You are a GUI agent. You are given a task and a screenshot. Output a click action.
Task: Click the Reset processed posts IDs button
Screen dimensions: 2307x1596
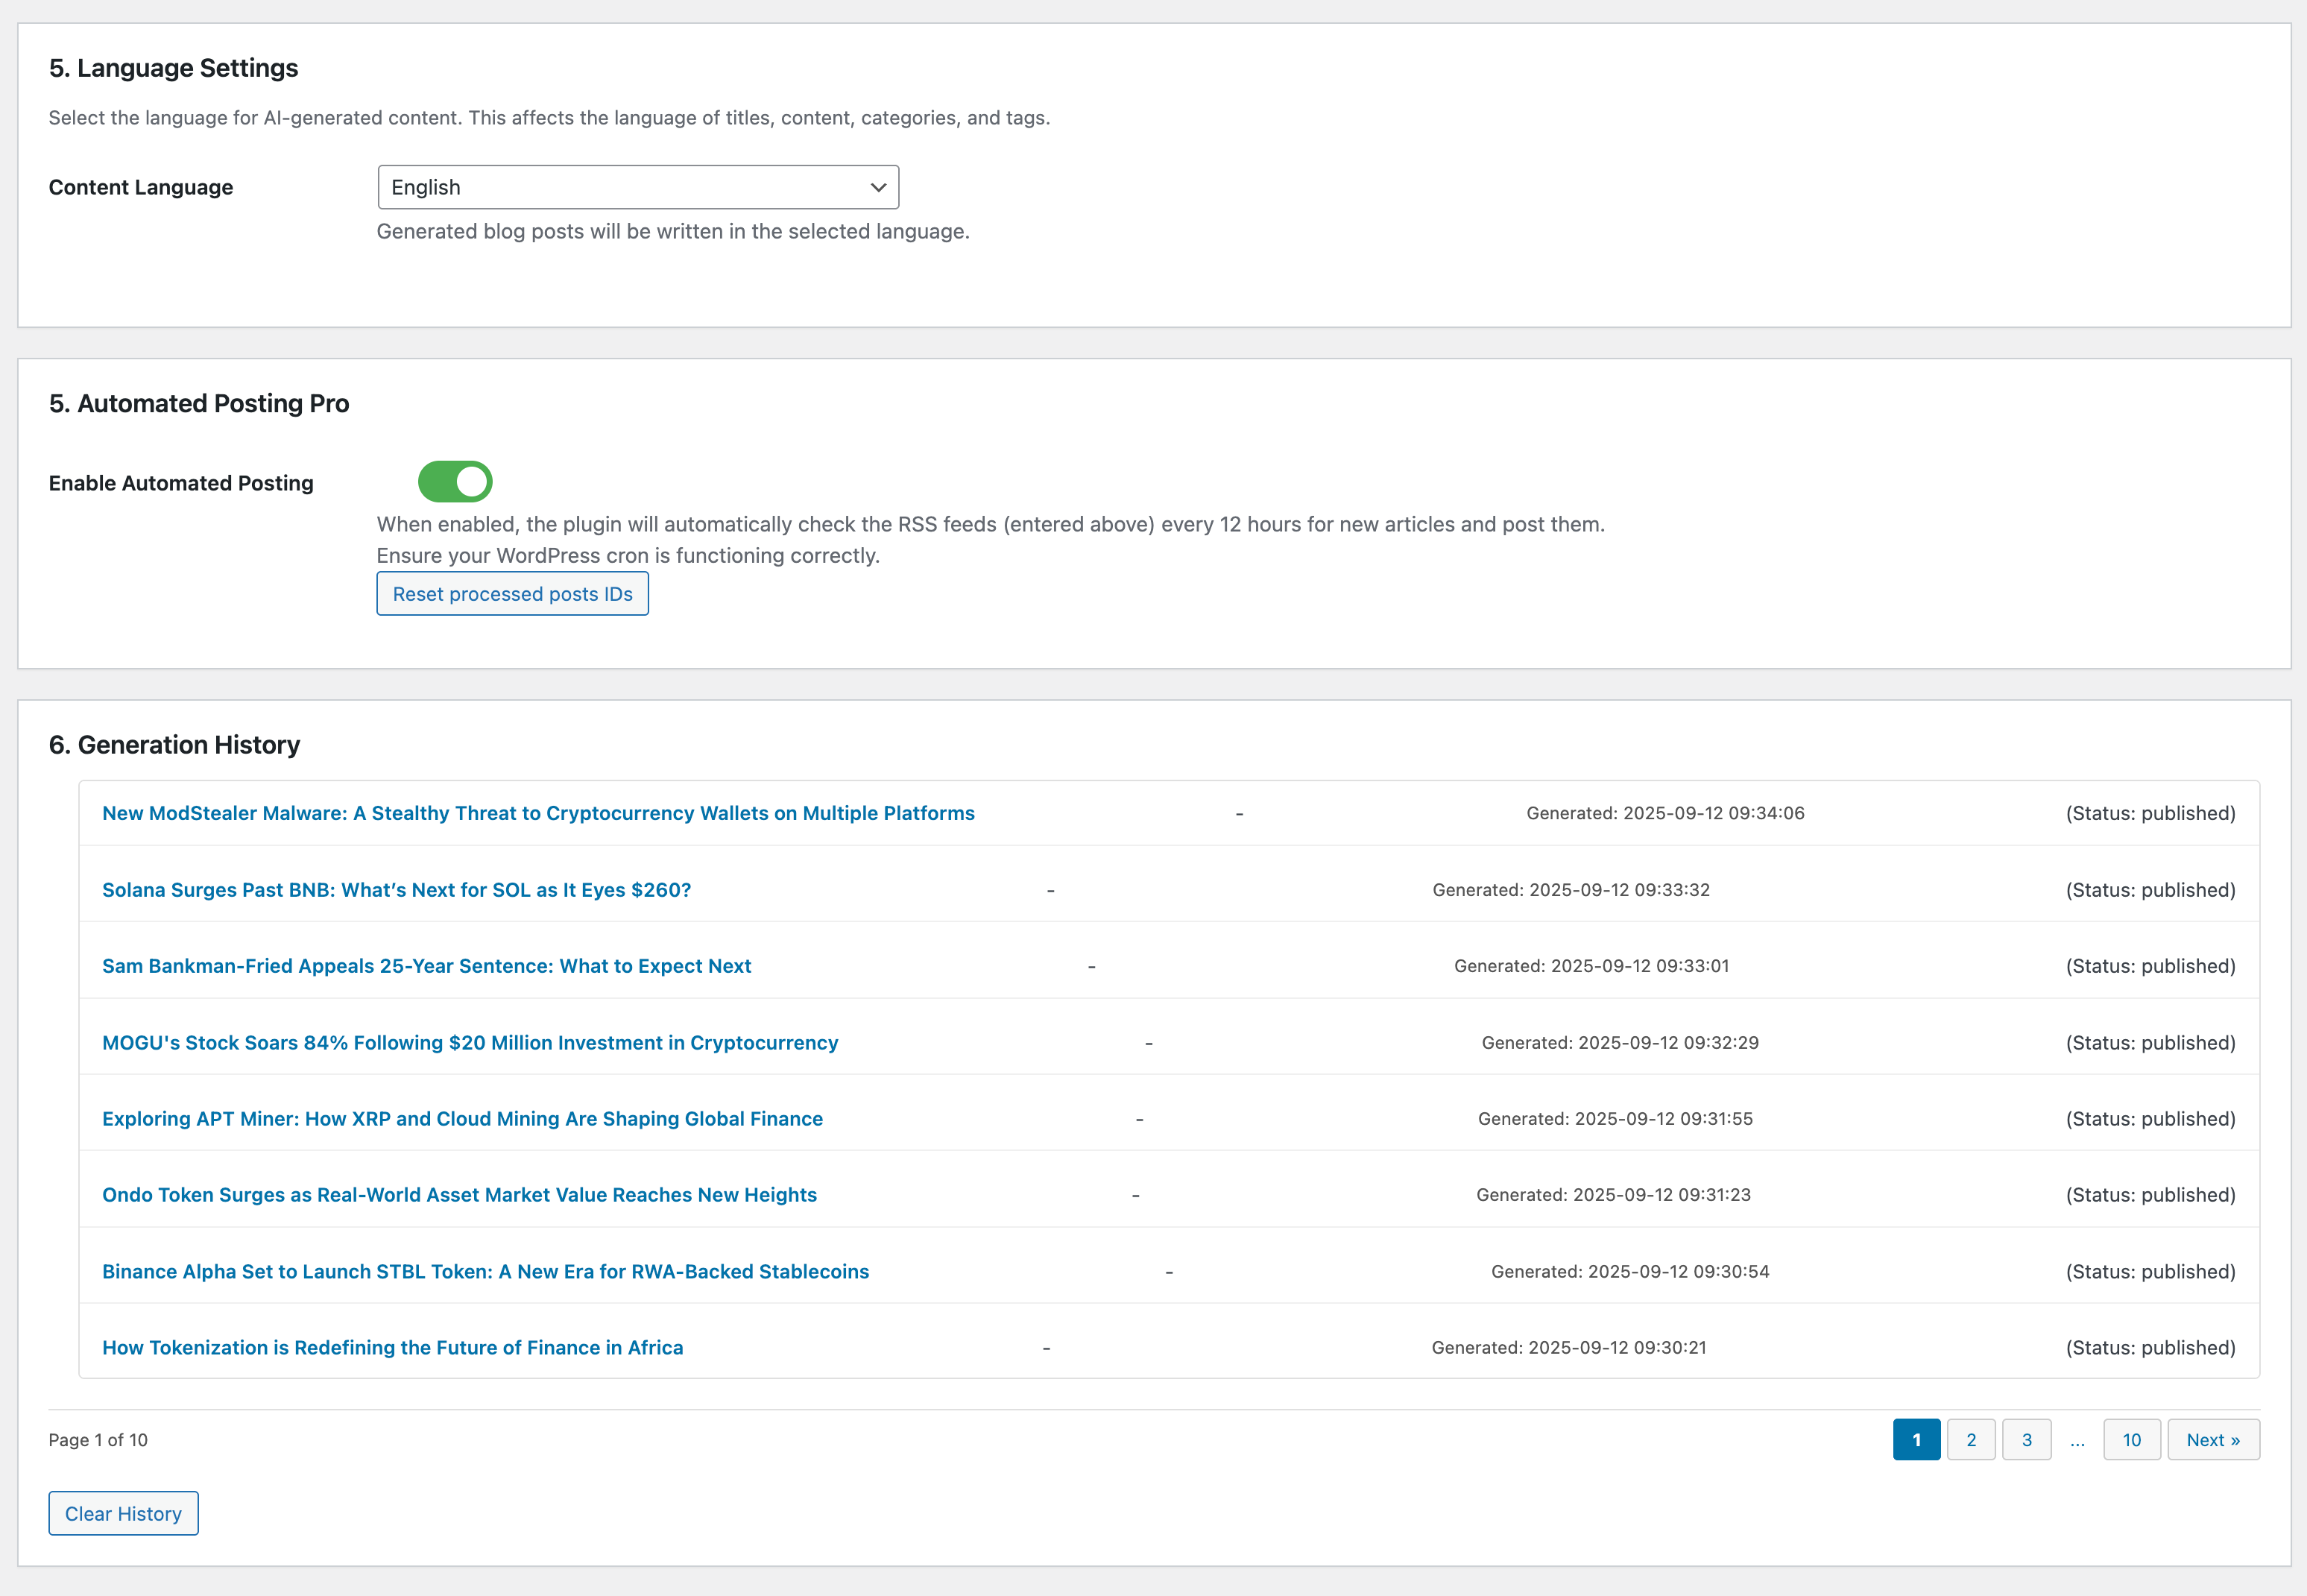[x=512, y=593]
